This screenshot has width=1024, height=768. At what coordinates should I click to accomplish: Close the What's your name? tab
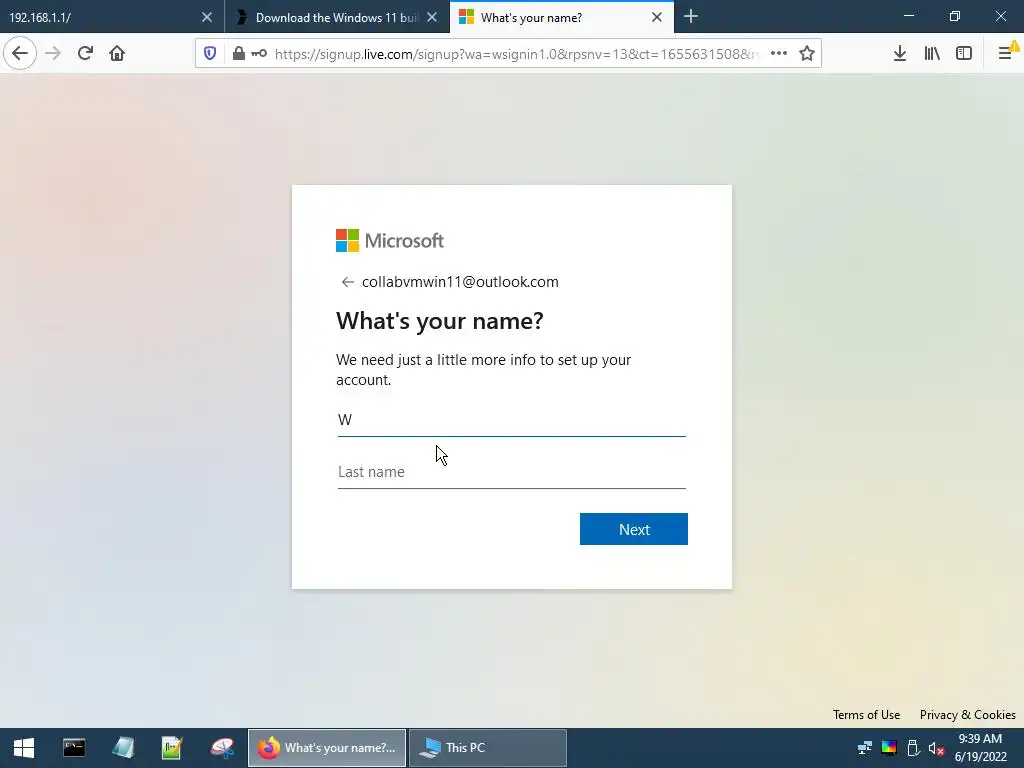(656, 18)
